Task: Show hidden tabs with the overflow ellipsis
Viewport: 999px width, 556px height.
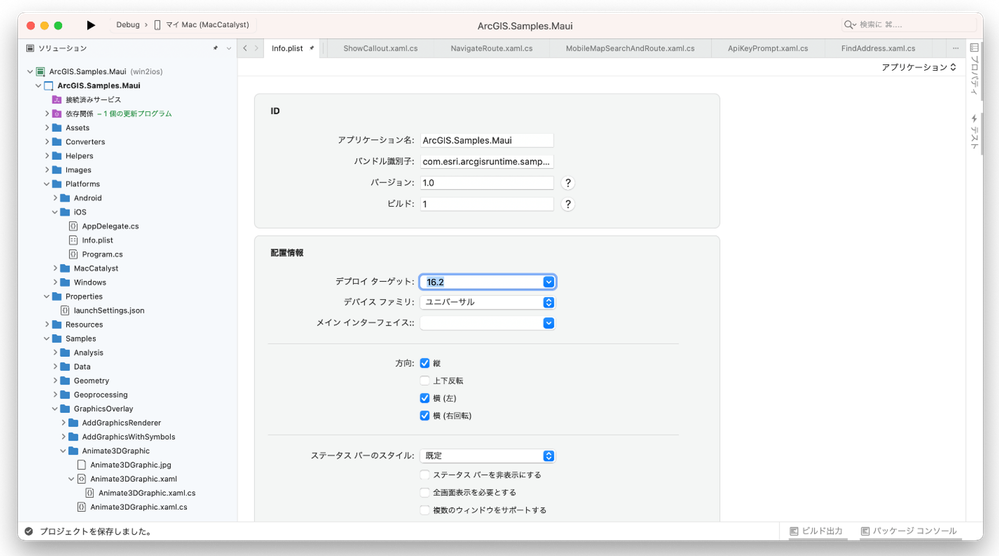Action: (x=957, y=48)
